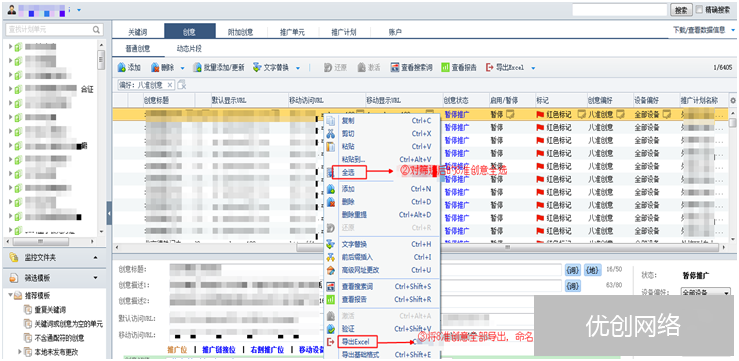This screenshot has width=739, height=361.
Task: Click the 右侧推广位 link
Action: (267, 350)
